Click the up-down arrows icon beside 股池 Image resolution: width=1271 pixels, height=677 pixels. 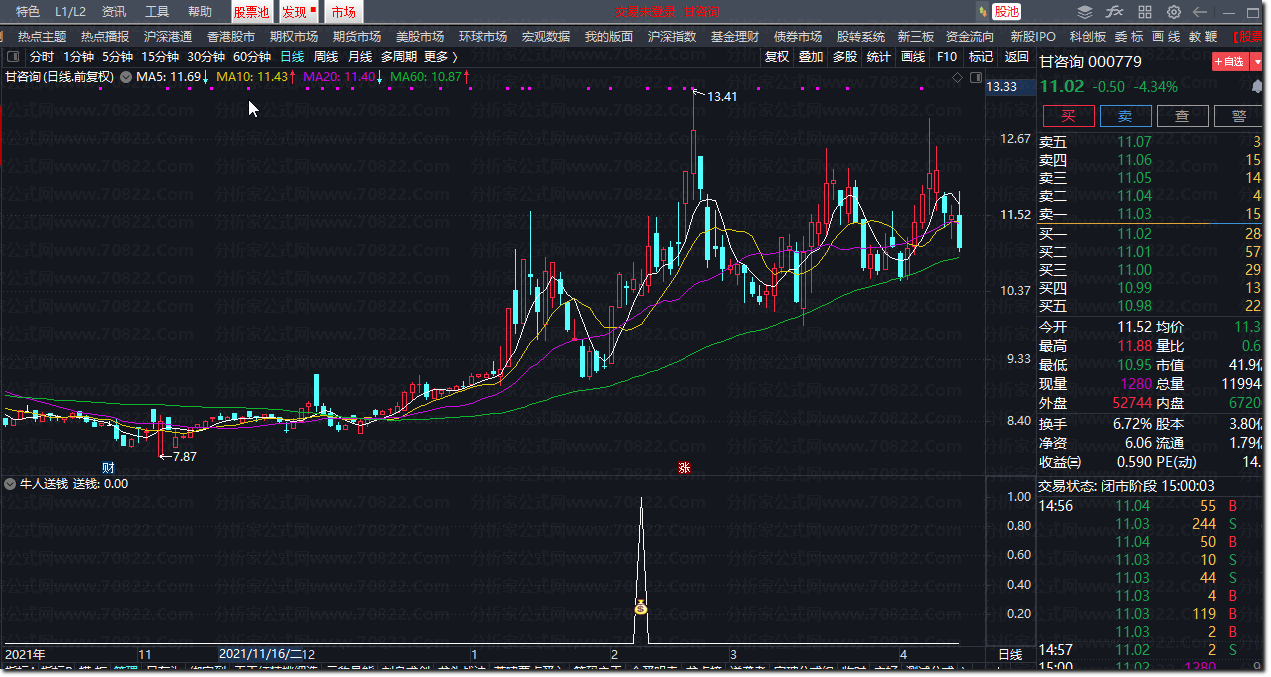click(x=982, y=12)
